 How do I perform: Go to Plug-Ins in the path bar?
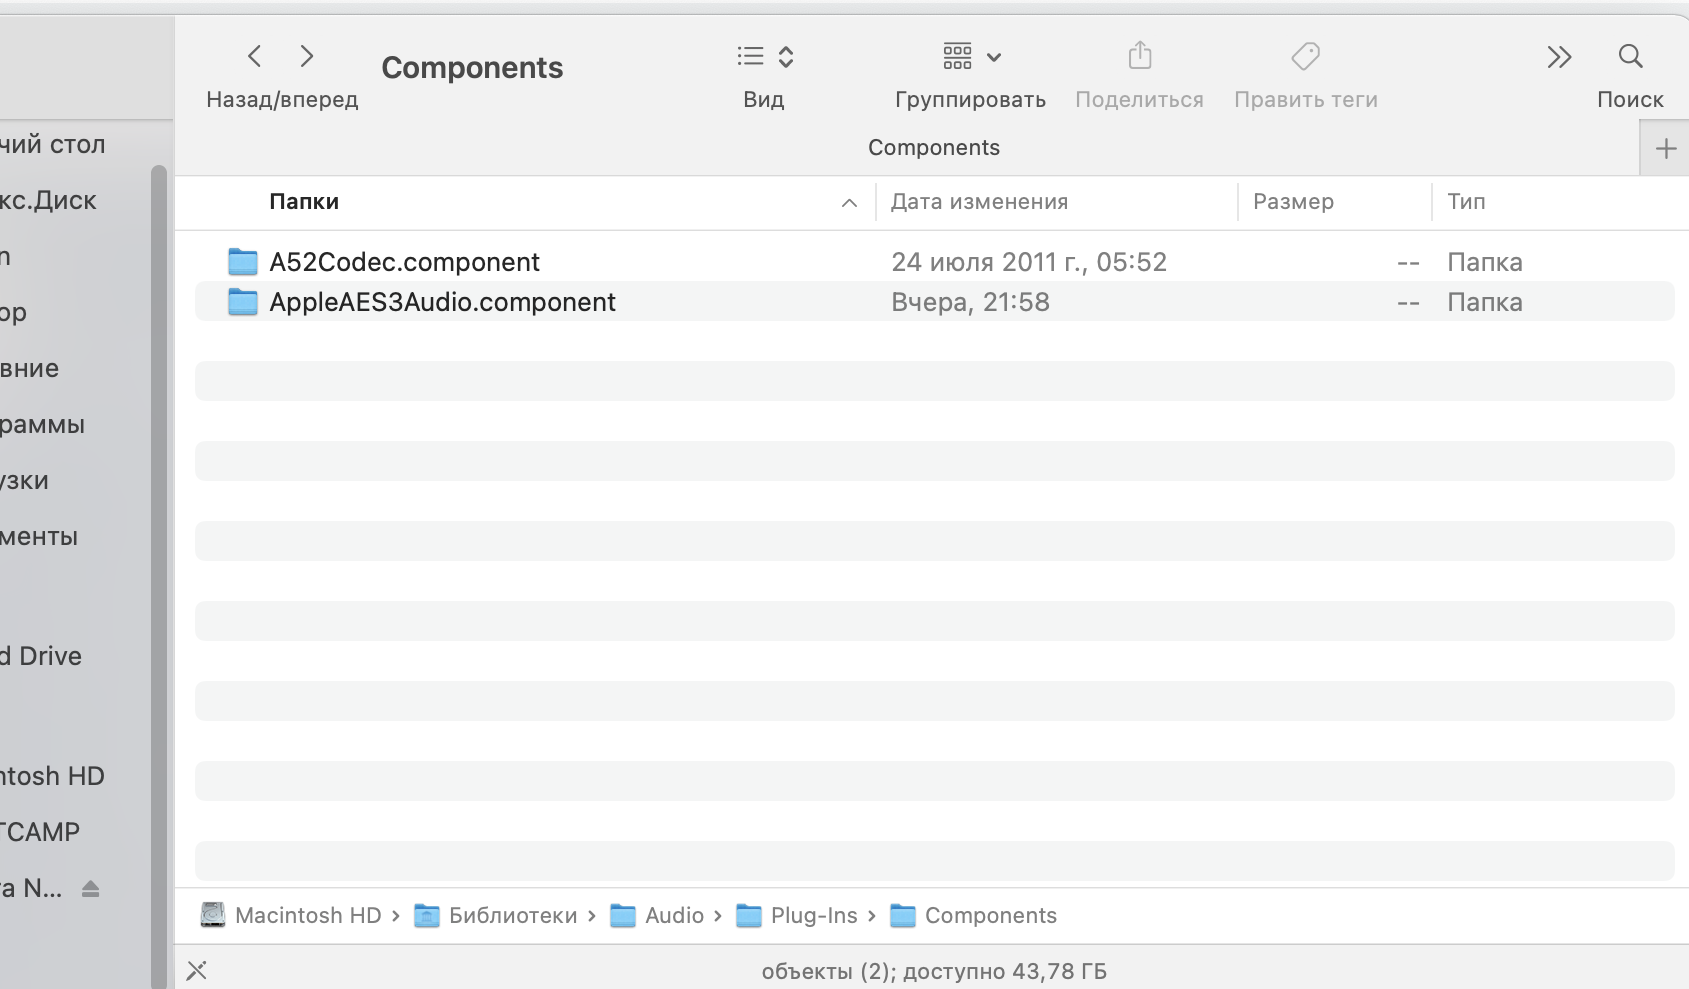813,916
